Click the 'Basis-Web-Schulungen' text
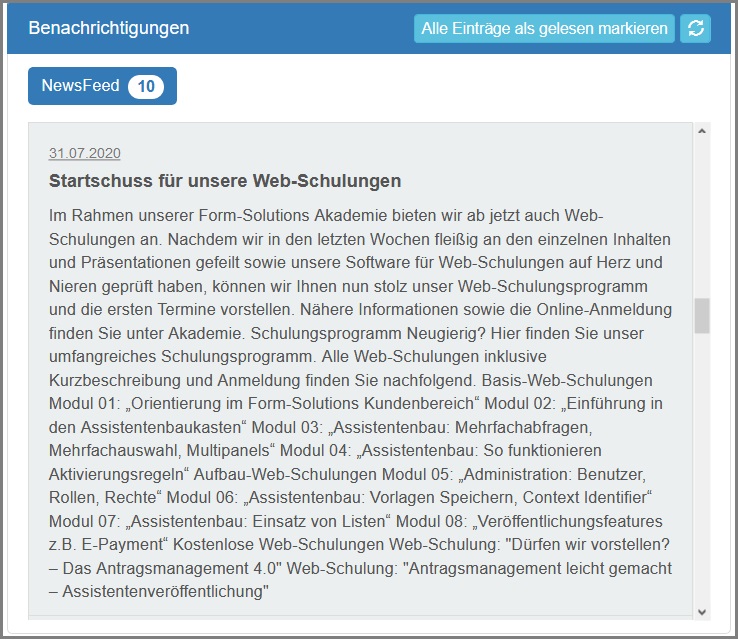Screen dimensions: 738x640 point(567,381)
